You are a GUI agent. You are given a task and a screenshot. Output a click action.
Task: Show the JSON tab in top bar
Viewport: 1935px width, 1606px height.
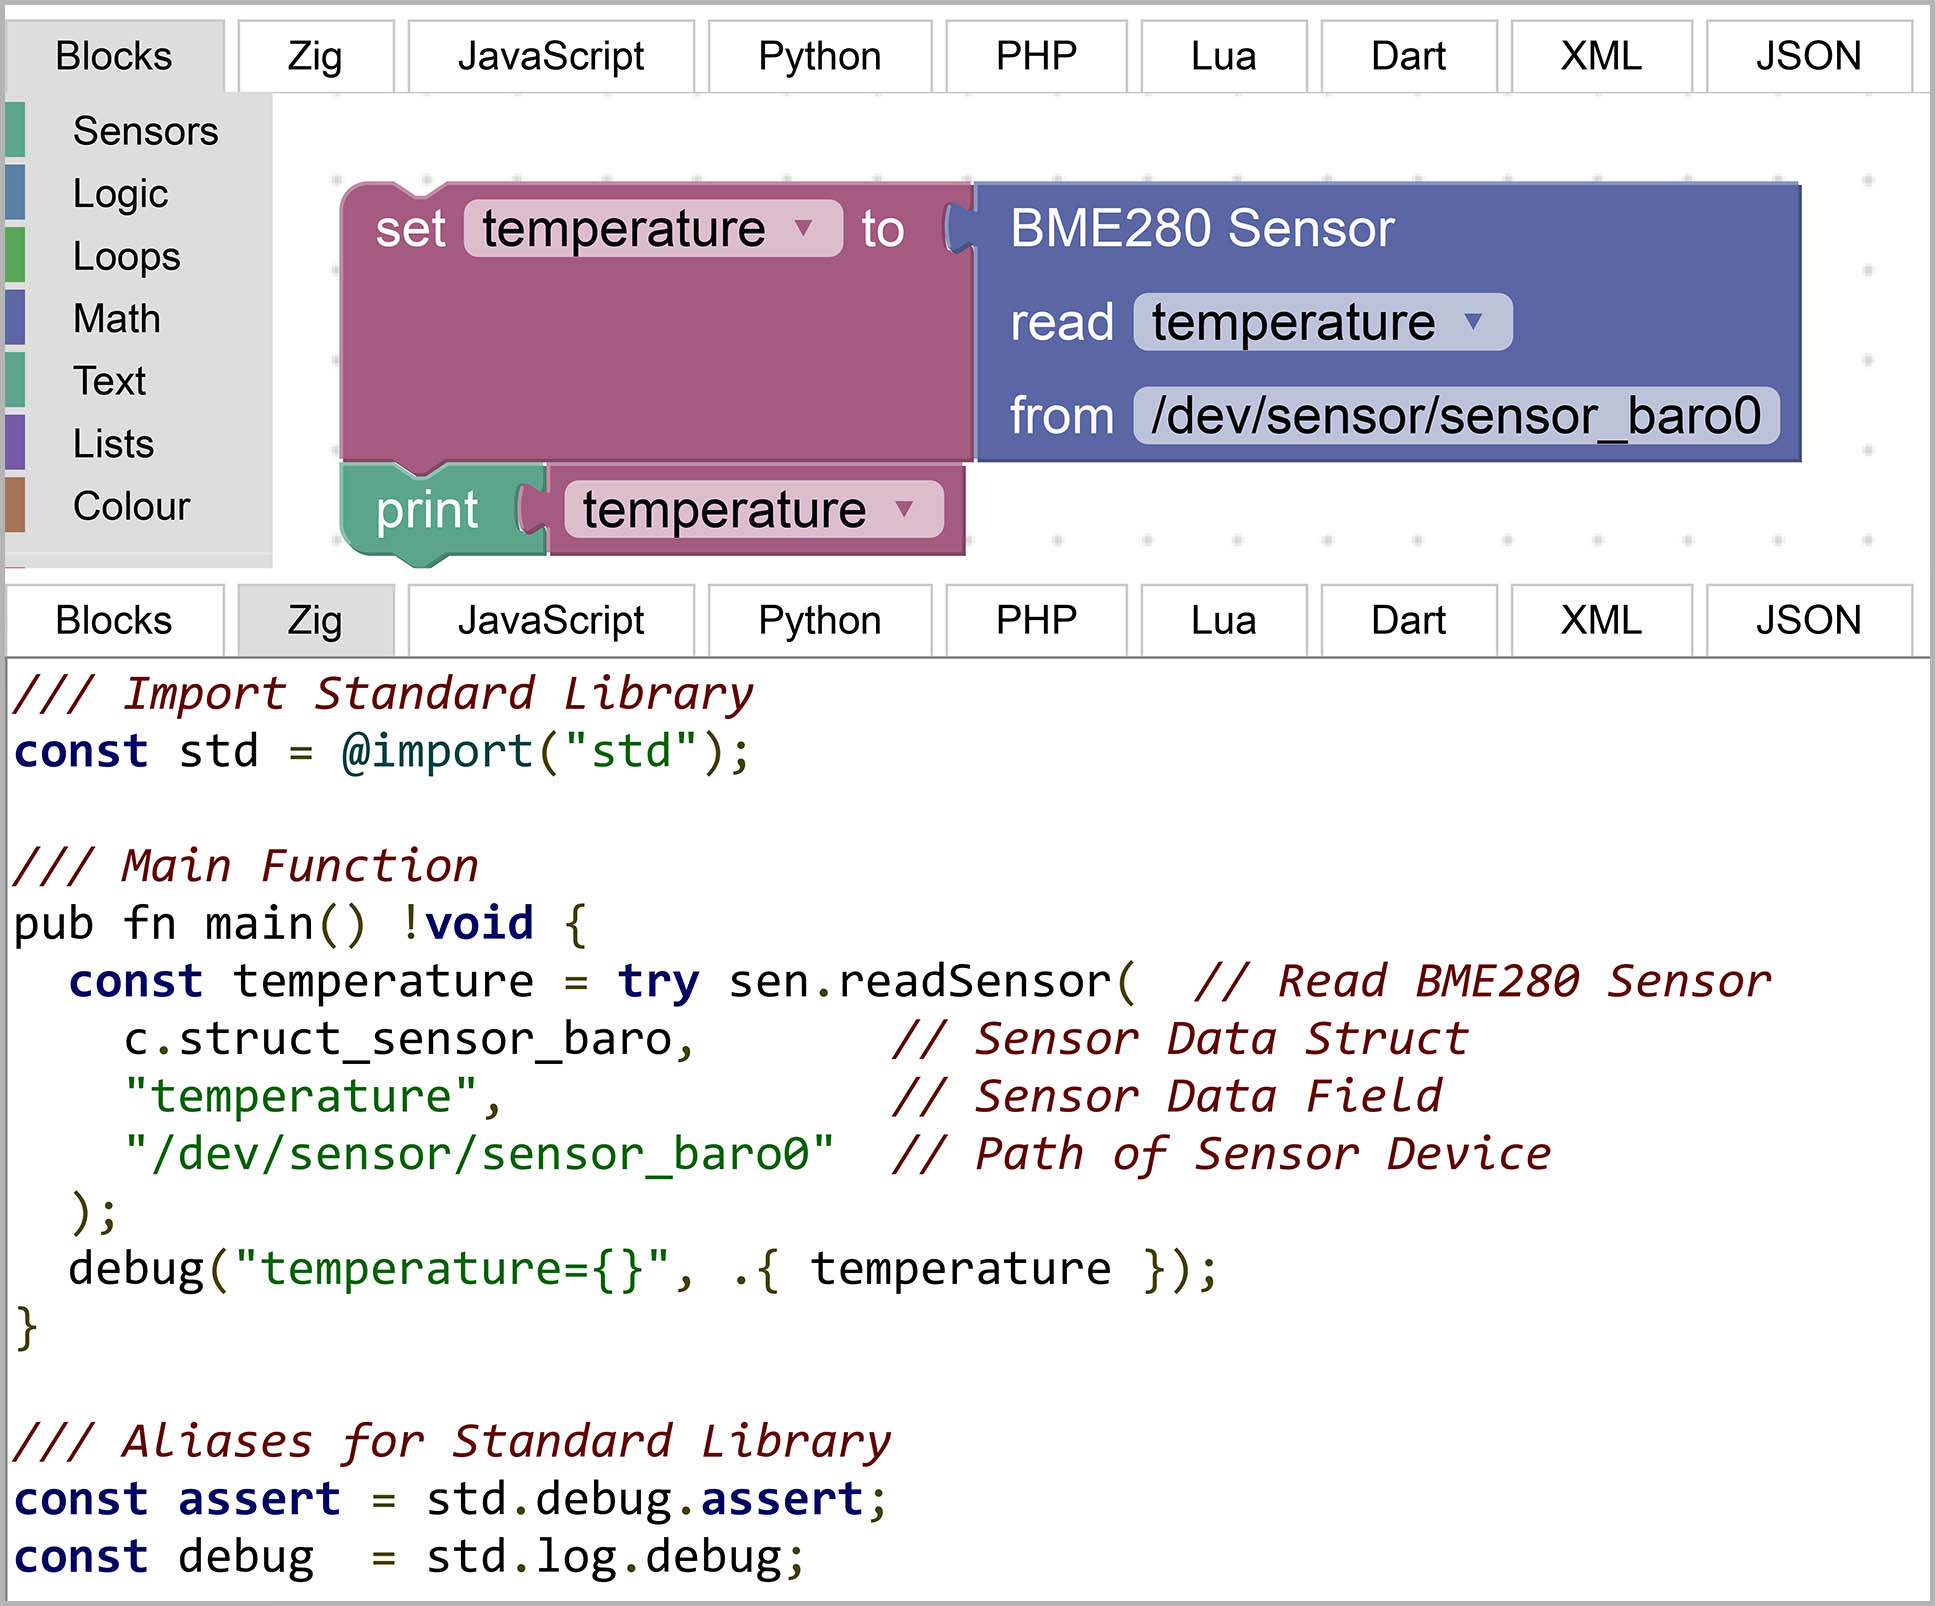pos(1808,56)
